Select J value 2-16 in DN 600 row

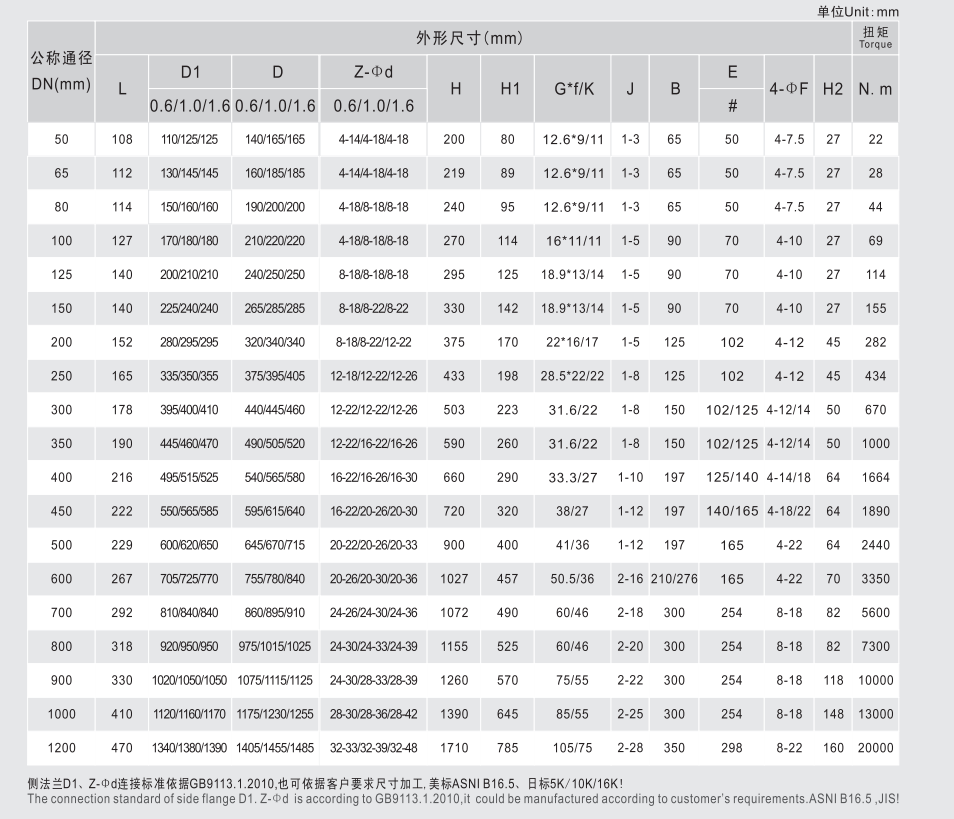pos(630,579)
